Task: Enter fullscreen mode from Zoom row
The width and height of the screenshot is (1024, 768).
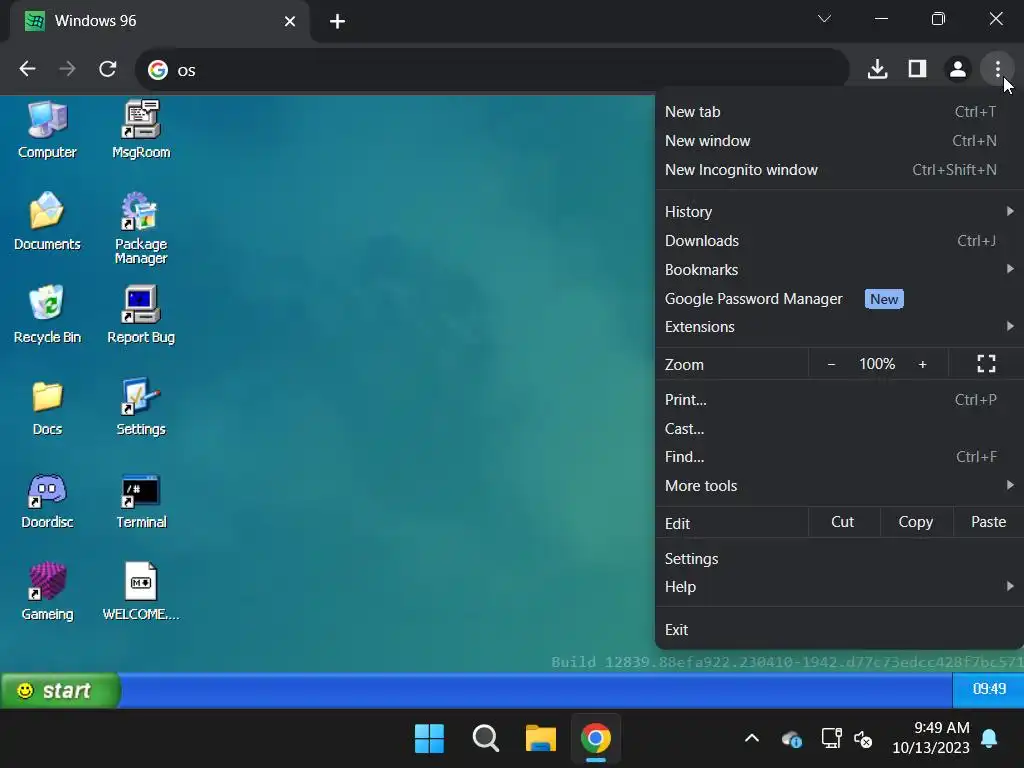Action: 986,364
